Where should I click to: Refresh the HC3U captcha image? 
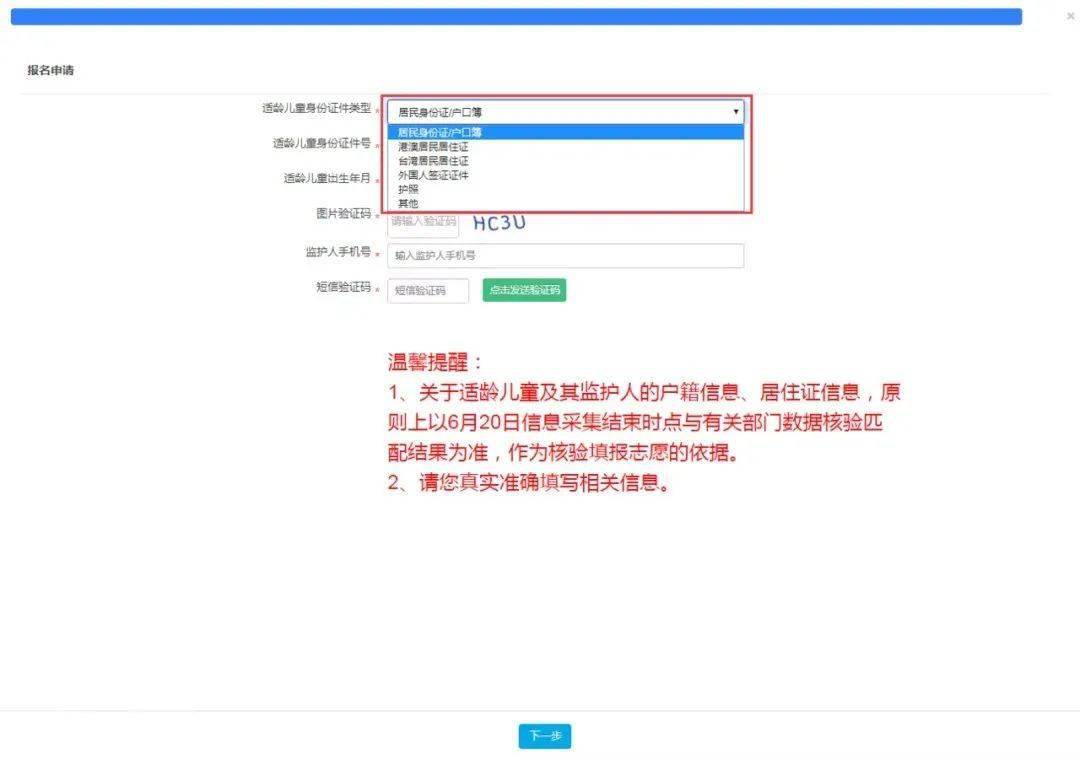tap(499, 222)
